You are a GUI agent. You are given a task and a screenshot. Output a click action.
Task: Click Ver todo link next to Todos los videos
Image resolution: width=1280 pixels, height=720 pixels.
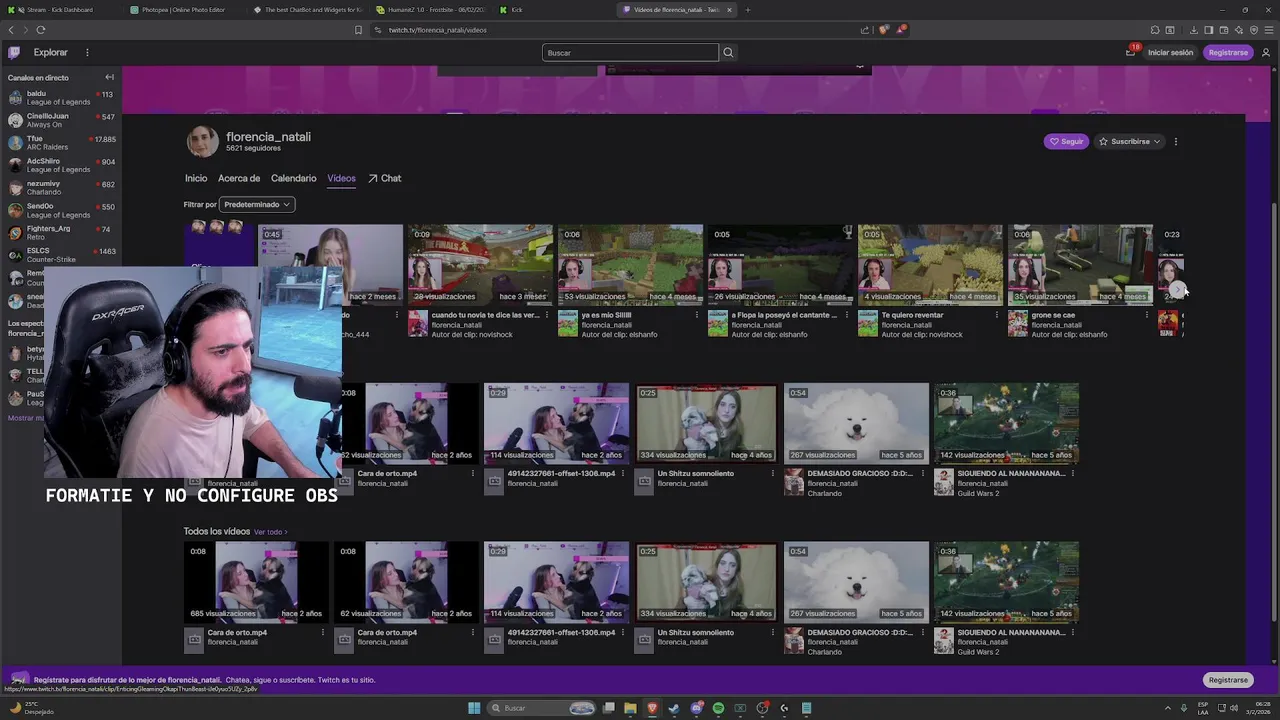(x=270, y=532)
